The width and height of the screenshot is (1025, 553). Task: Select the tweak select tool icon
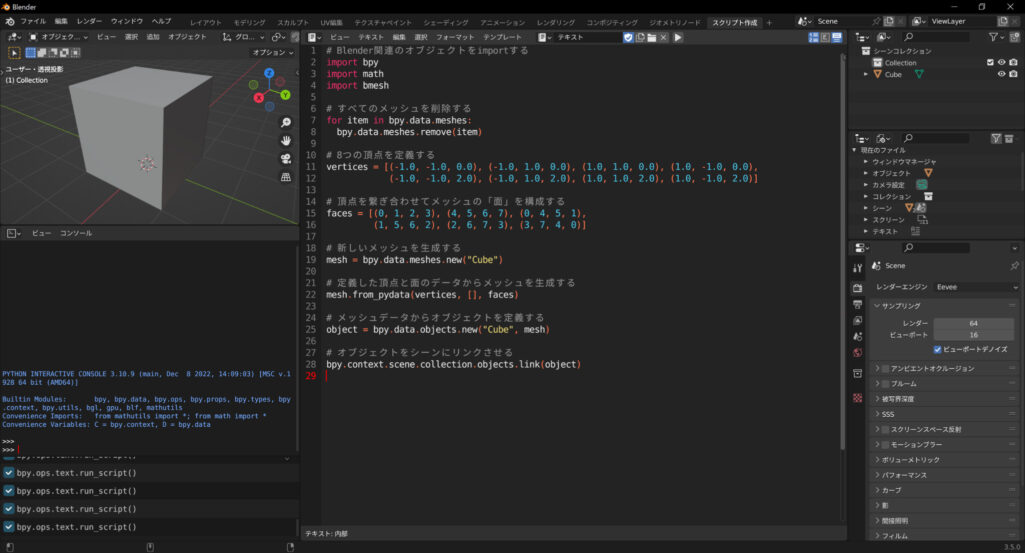tap(14, 52)
